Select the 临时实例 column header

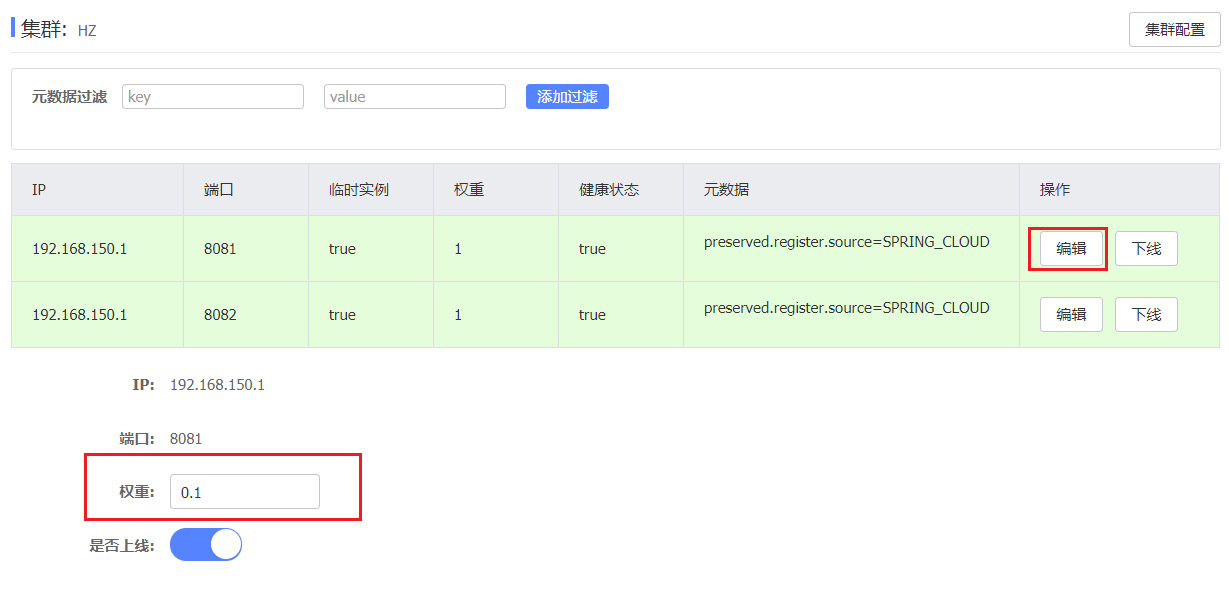358,190
